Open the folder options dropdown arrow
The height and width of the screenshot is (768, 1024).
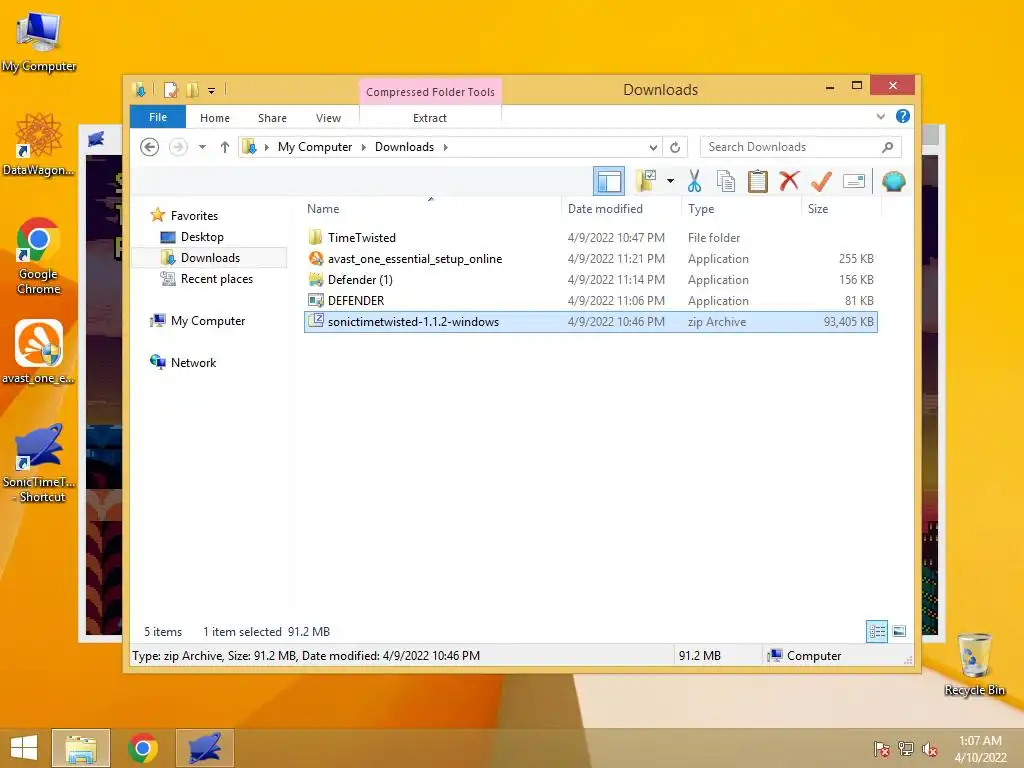point(670,181)
